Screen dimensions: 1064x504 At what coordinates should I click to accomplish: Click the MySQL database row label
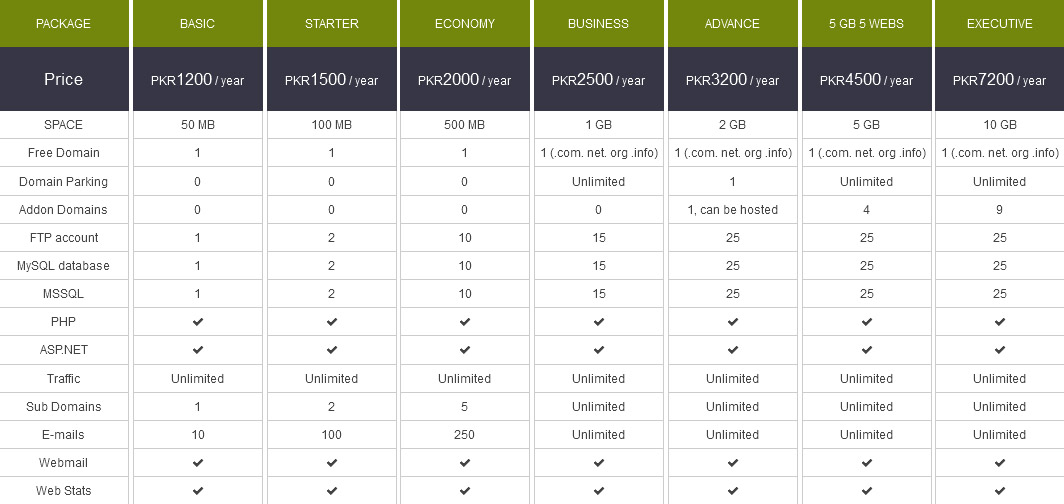click(x=63, y=266)
